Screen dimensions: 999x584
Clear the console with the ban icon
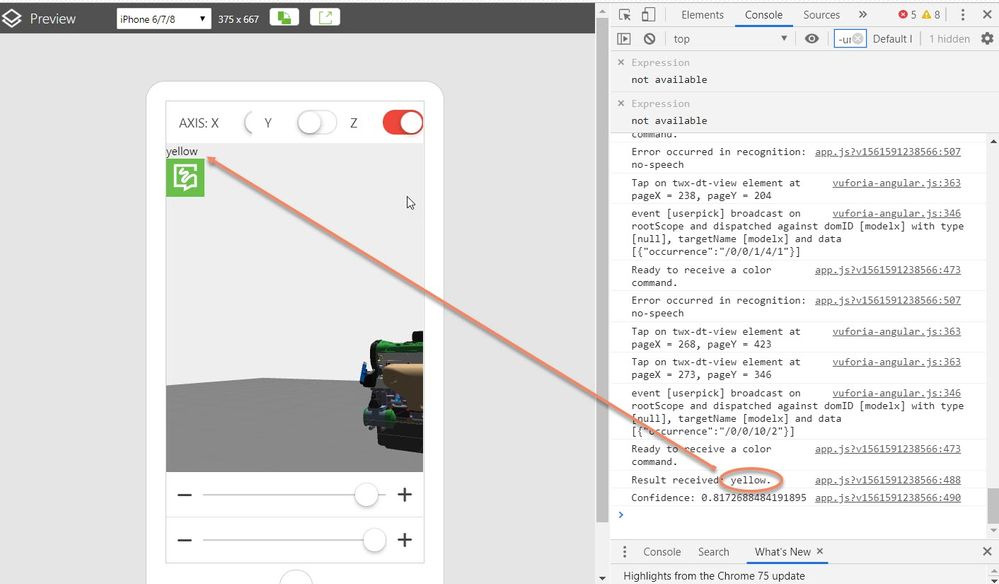pyautogui.click(x=649, y=39)
